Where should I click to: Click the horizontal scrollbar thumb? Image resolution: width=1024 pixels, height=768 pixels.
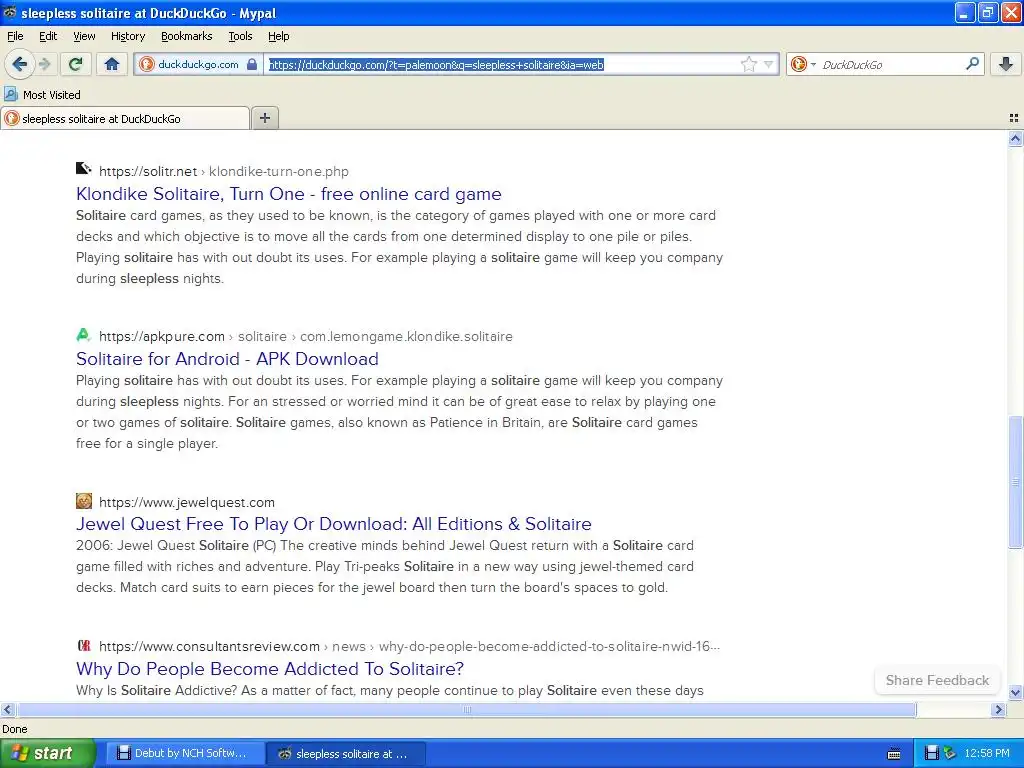pos(466,709)
